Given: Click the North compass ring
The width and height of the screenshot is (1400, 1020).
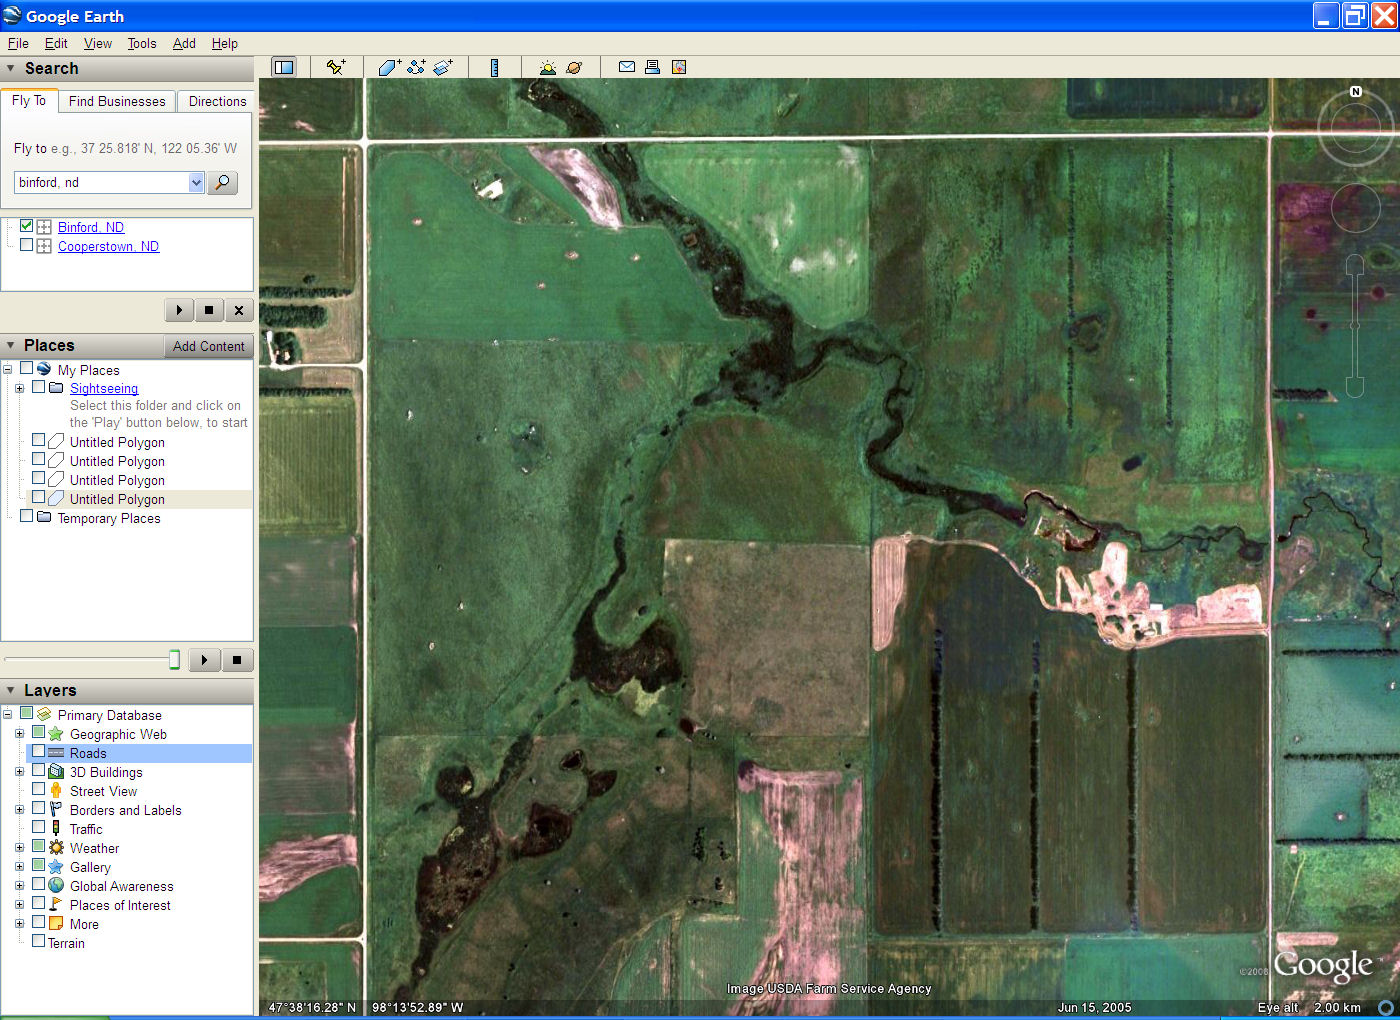Looking at the screenshot, I should pos(1355,127).
